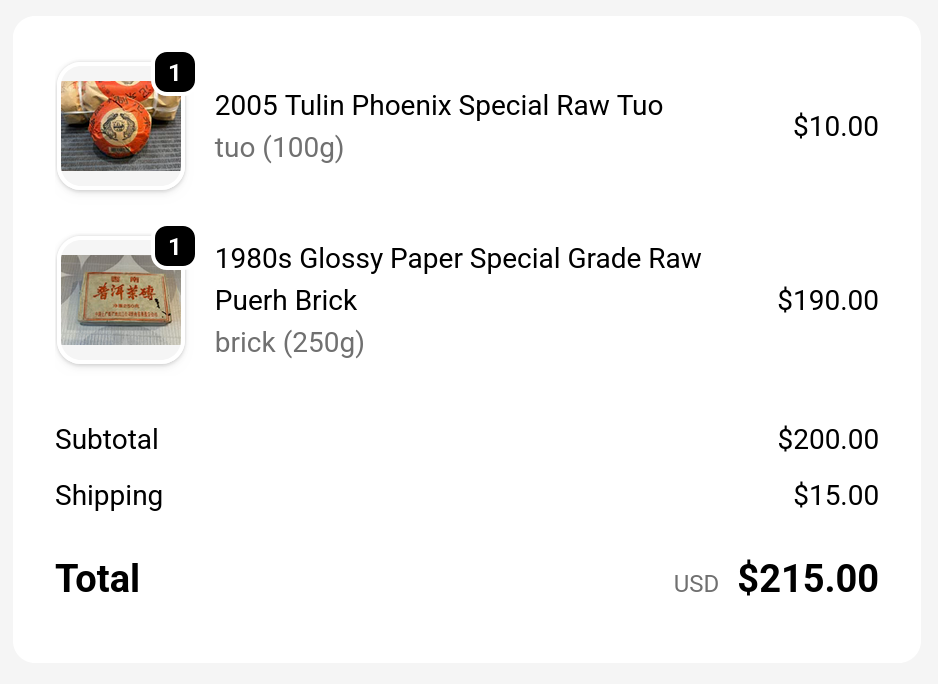Viewport: 938px width, 684px height.
Task: Click the $10.00 item price
Action: (x=835, y=127)
